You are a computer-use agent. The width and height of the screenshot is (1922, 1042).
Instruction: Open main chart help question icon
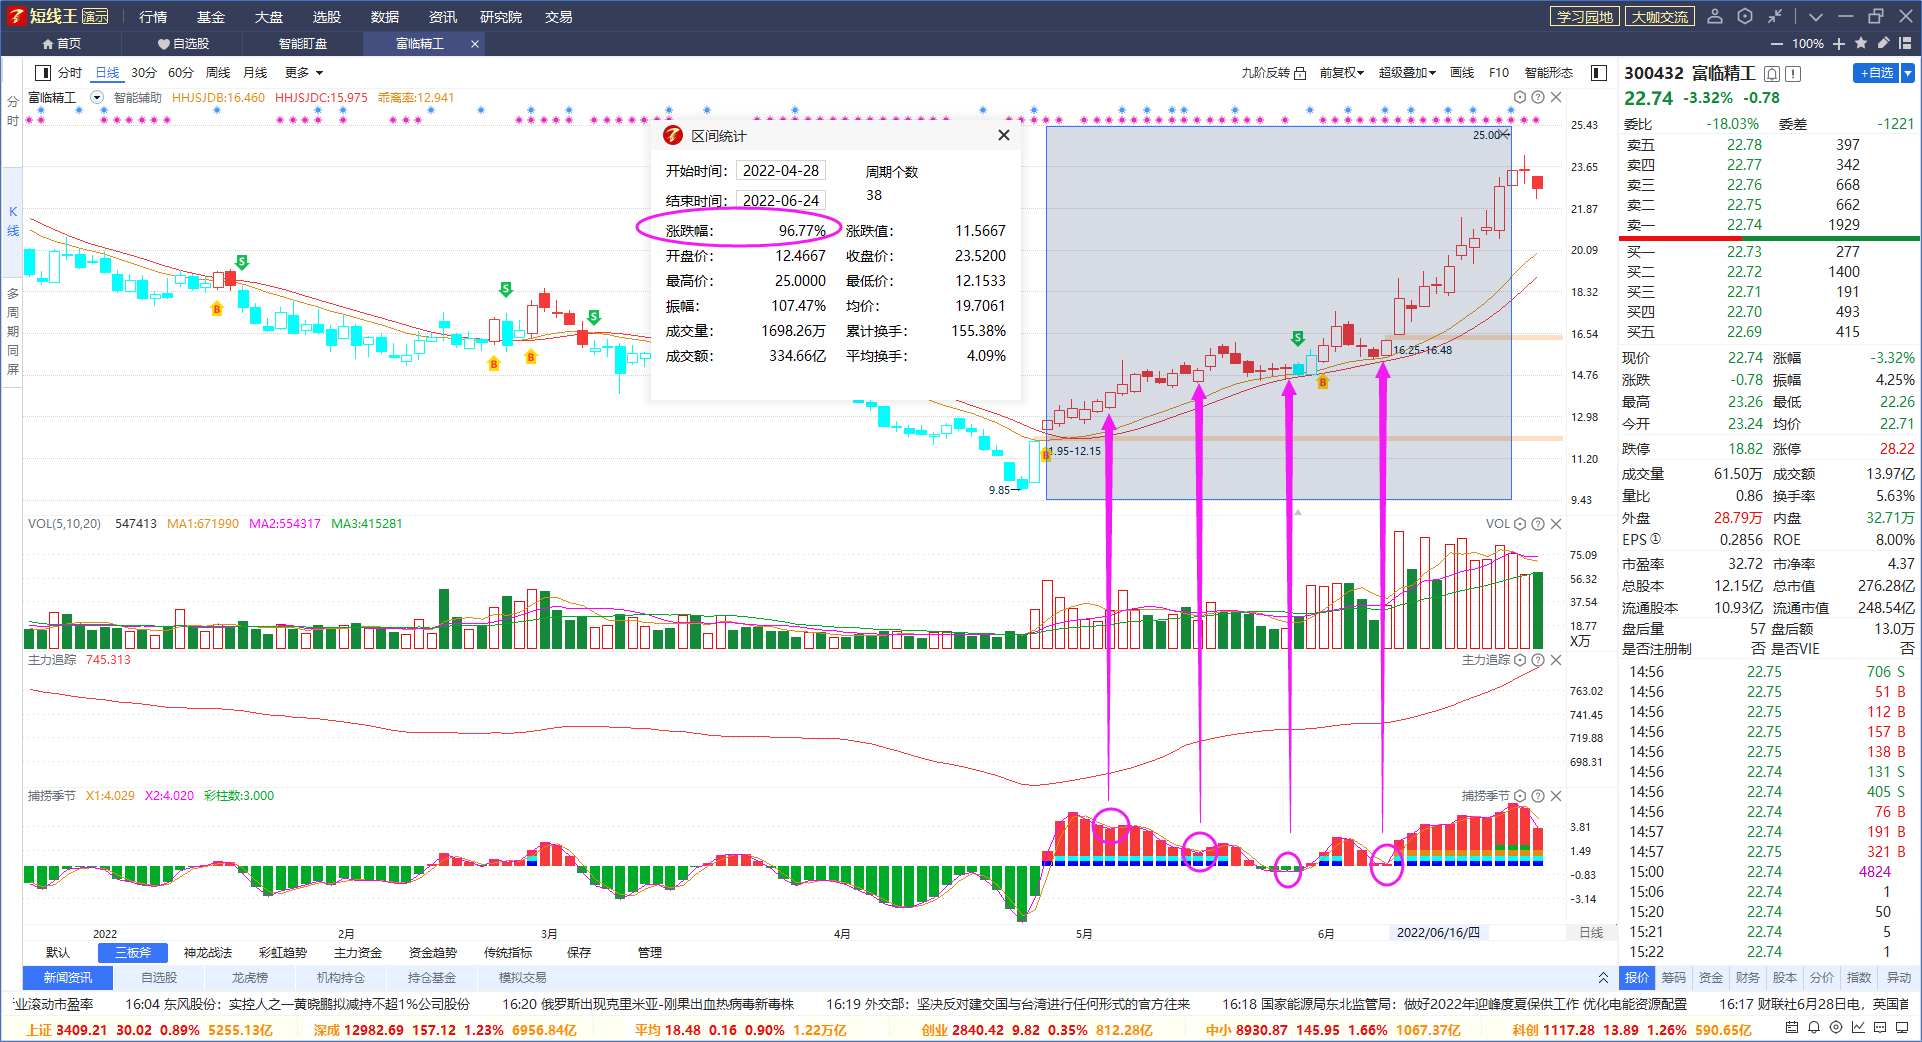(1538, 97)
